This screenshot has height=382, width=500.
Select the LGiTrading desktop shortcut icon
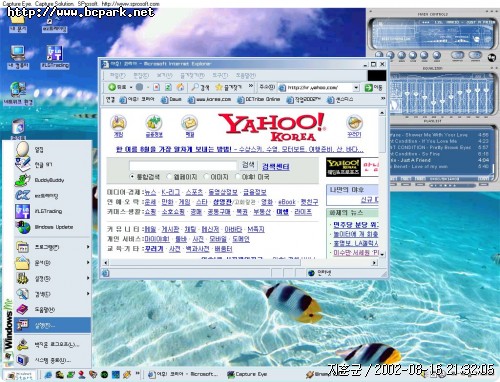coord(55,57)
